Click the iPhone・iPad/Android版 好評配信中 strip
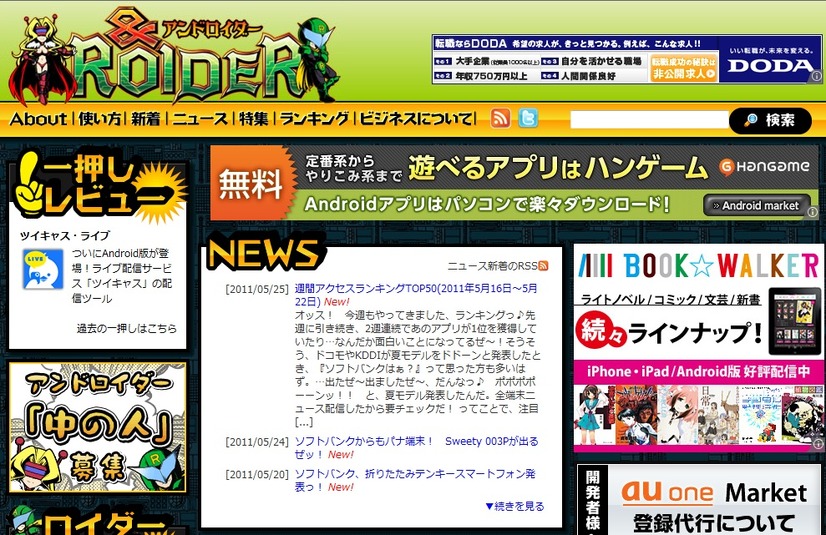This screenshot has width=826, height=535. pyautogui.click(x=699, y=372)
